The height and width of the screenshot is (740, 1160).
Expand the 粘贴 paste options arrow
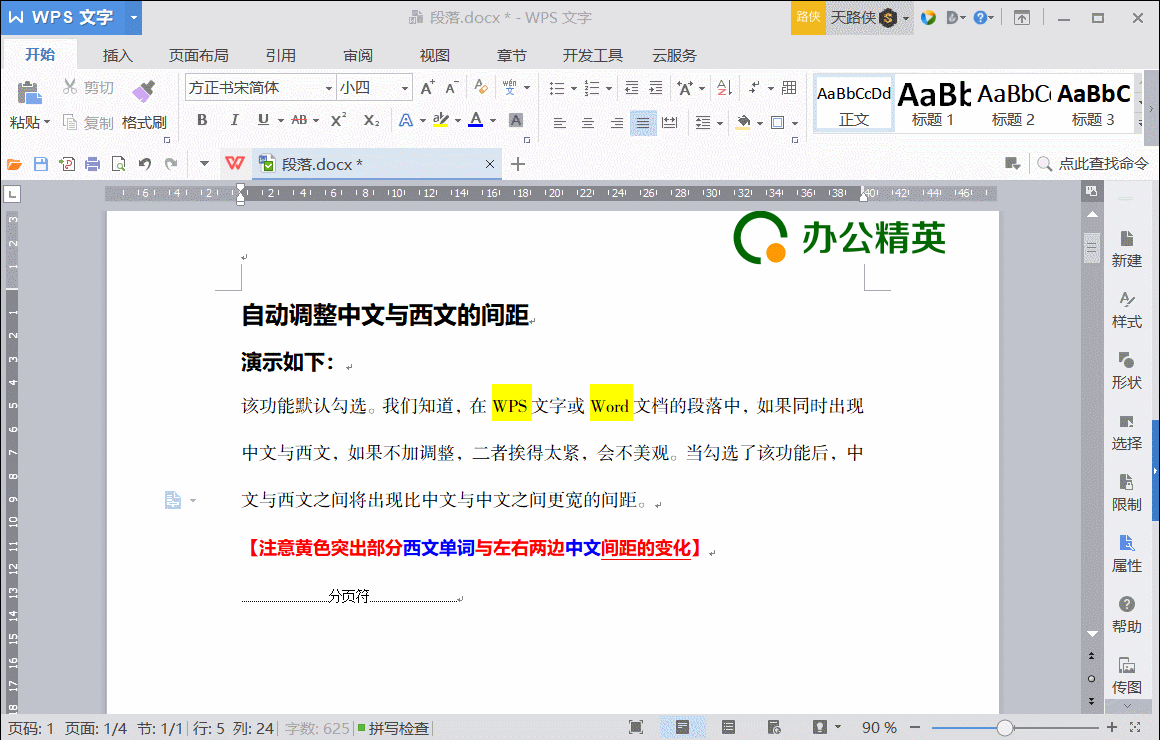pyautogui.click(x=47, y=122)
